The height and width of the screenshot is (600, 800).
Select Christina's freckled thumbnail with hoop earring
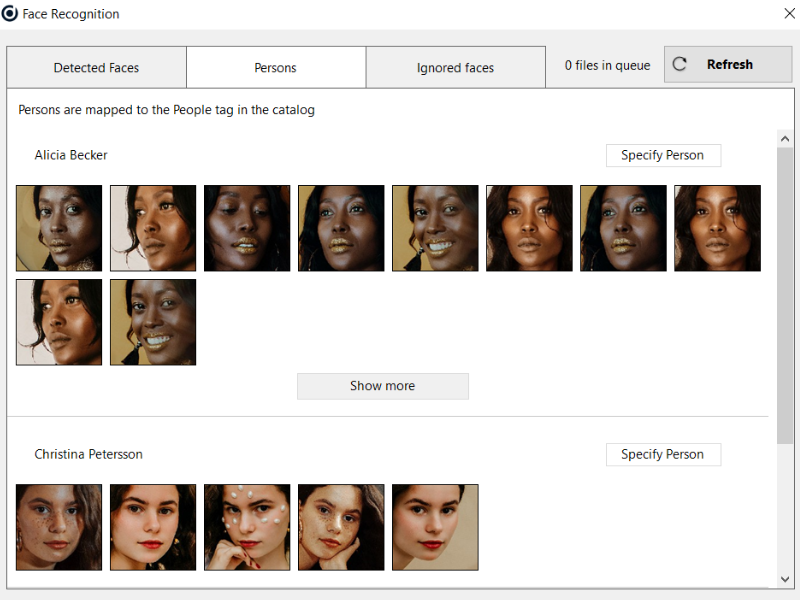coord(59,527)
